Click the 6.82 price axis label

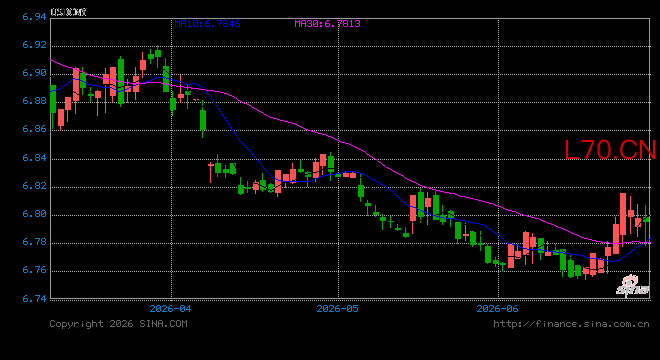click(34, 186)
